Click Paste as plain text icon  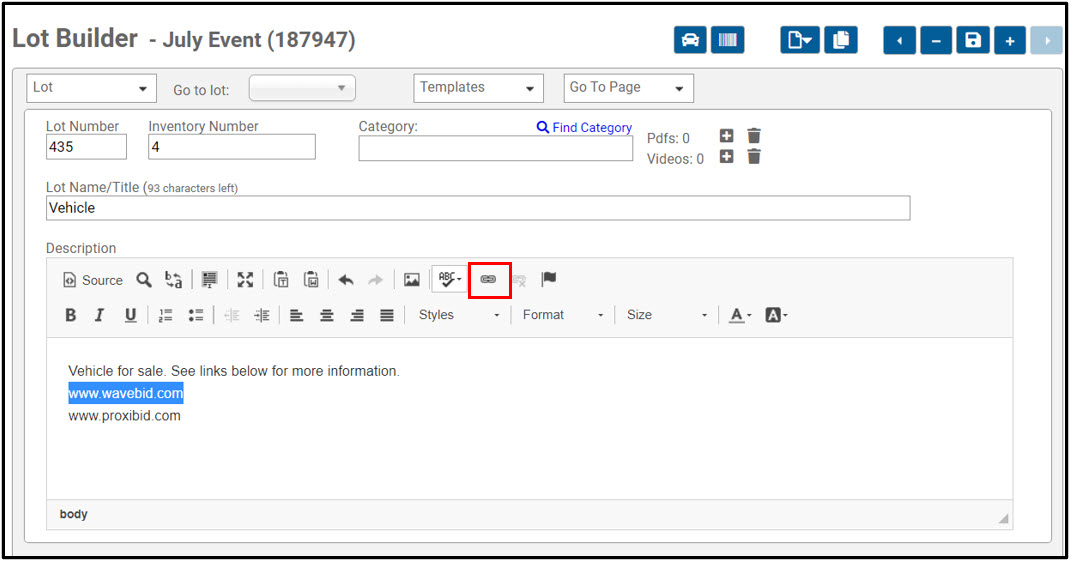pyautogui.click(x=281, y=280)
